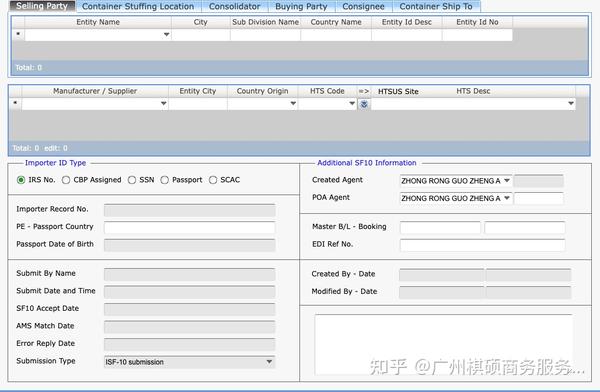Open the Consignee tab

pos(363,7)
